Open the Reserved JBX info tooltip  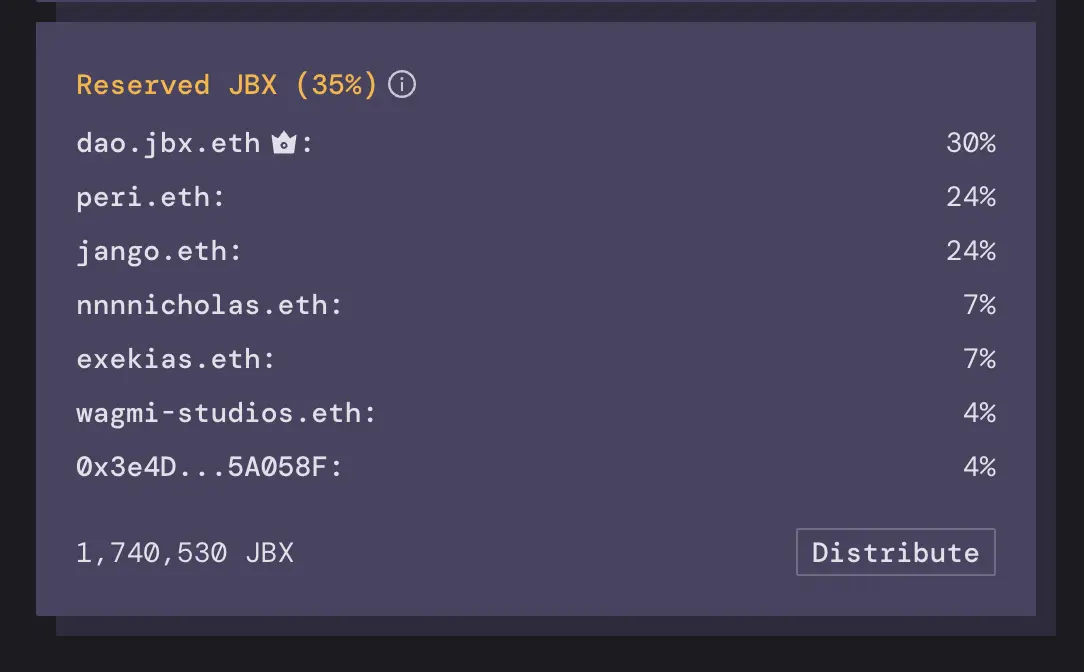pyautogui.click(x=401, y=85)
